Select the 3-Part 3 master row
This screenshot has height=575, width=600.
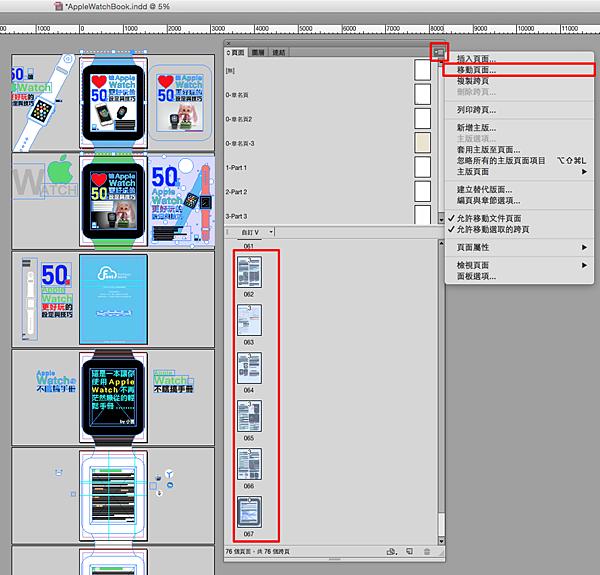coord(331,215)
